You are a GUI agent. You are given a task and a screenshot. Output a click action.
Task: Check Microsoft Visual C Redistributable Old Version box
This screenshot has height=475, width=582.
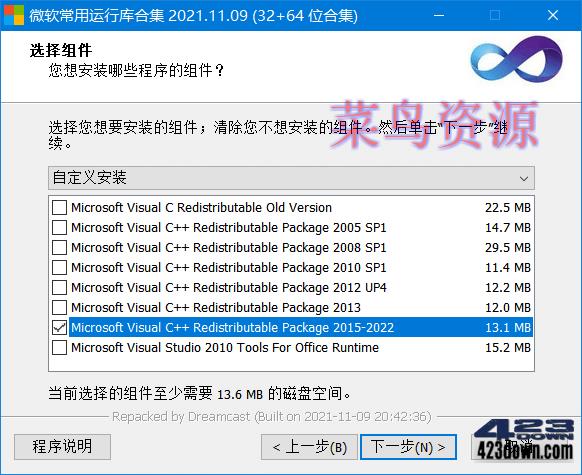point(59,207)
